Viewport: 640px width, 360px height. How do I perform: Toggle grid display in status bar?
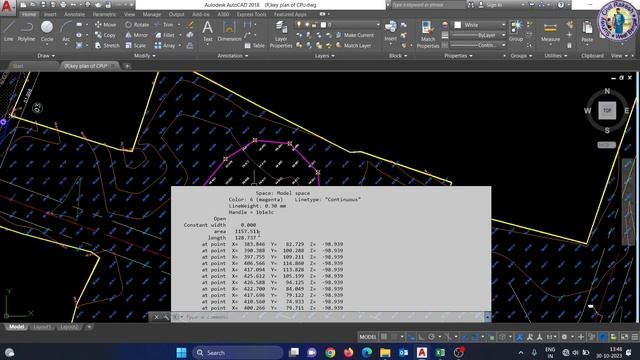pos(384,337)
